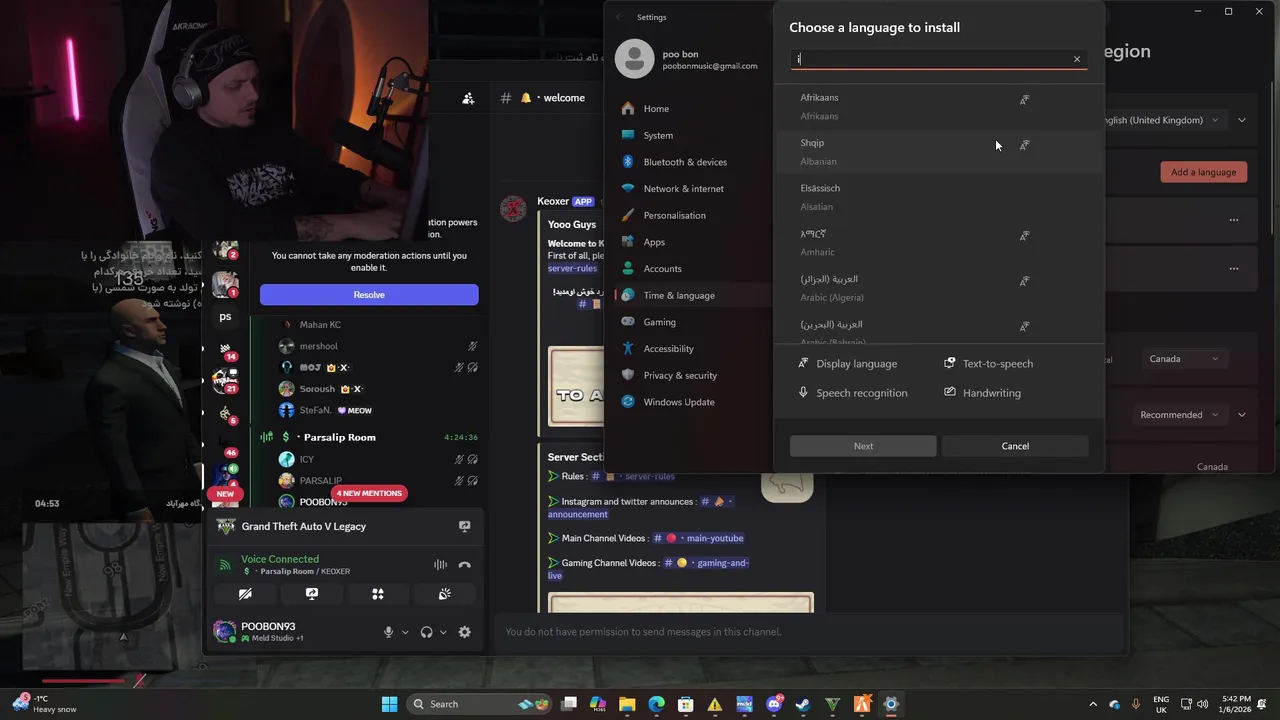Screen dimensions: 1280x720
Task: Click the Voice Connected signal icon
Action: (225, 565)
